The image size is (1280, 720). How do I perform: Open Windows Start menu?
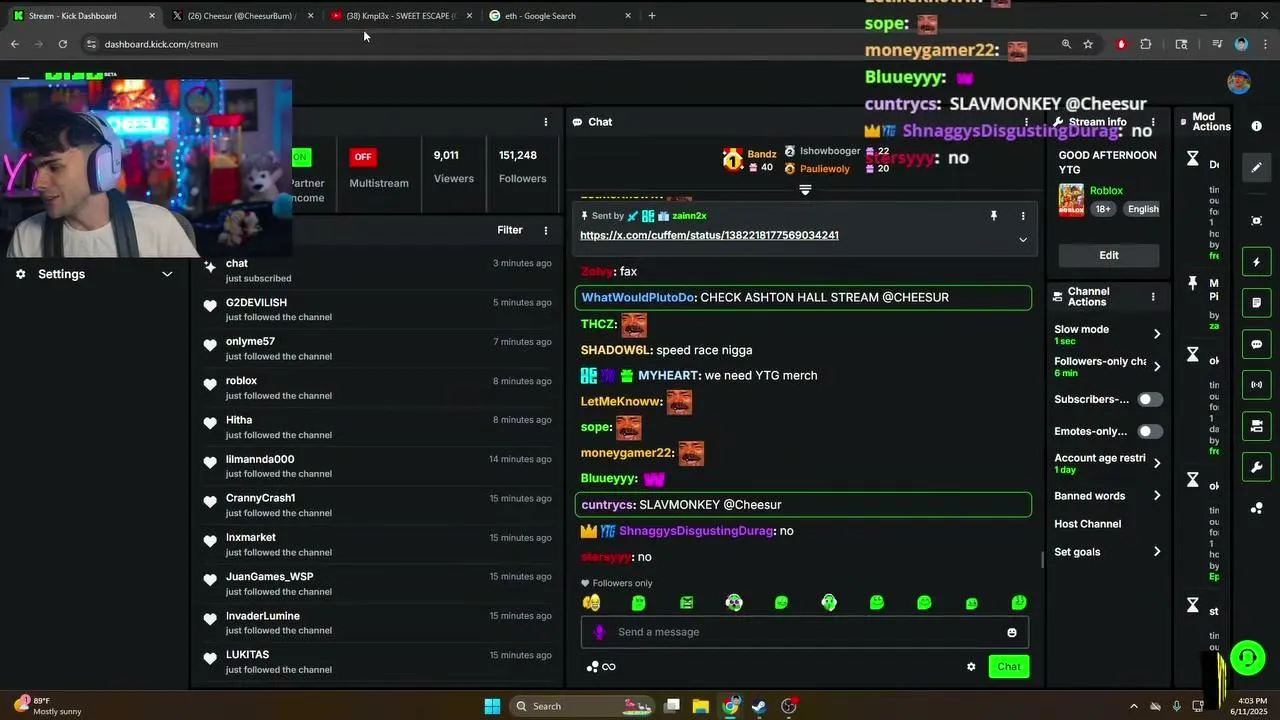492,706
